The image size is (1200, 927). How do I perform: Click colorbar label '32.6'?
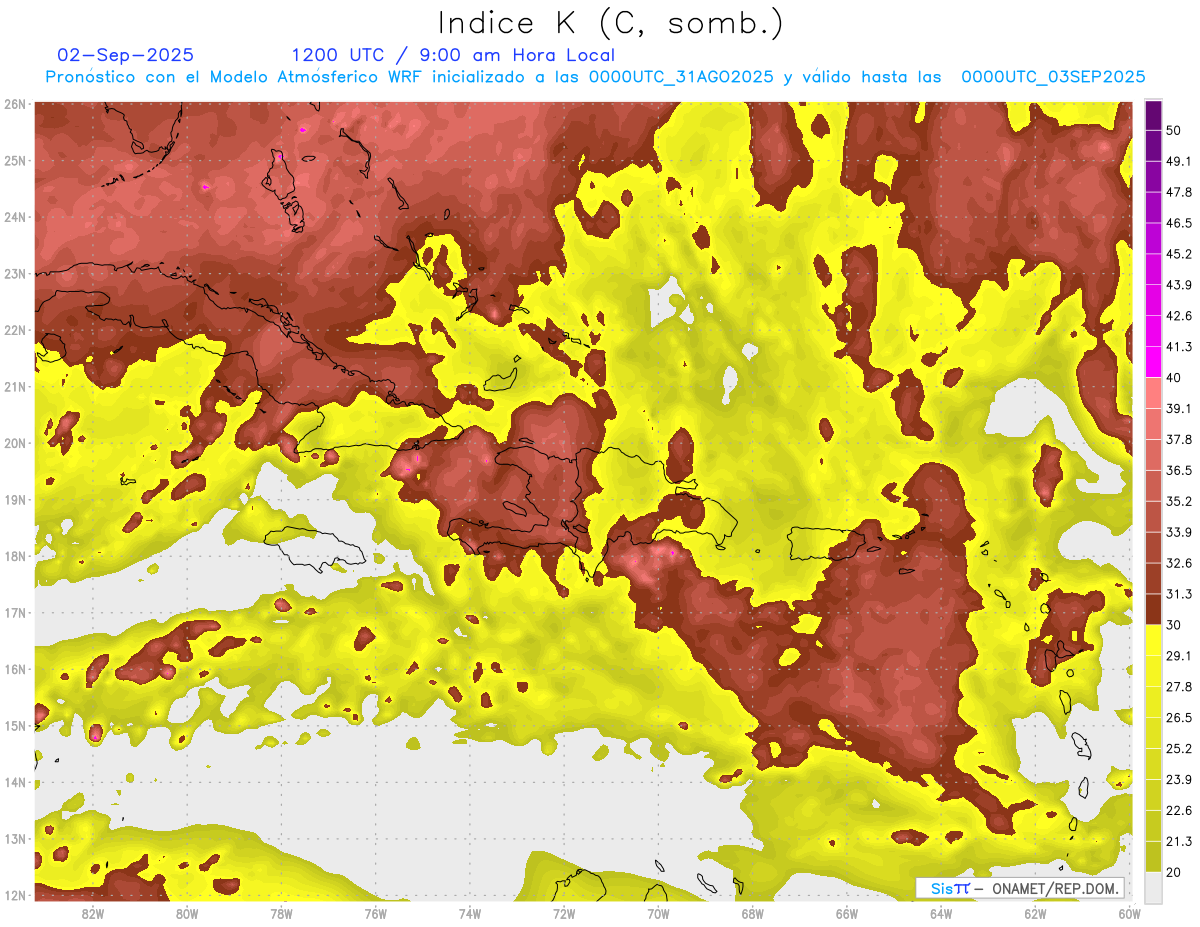click(x=1179, y=563)
